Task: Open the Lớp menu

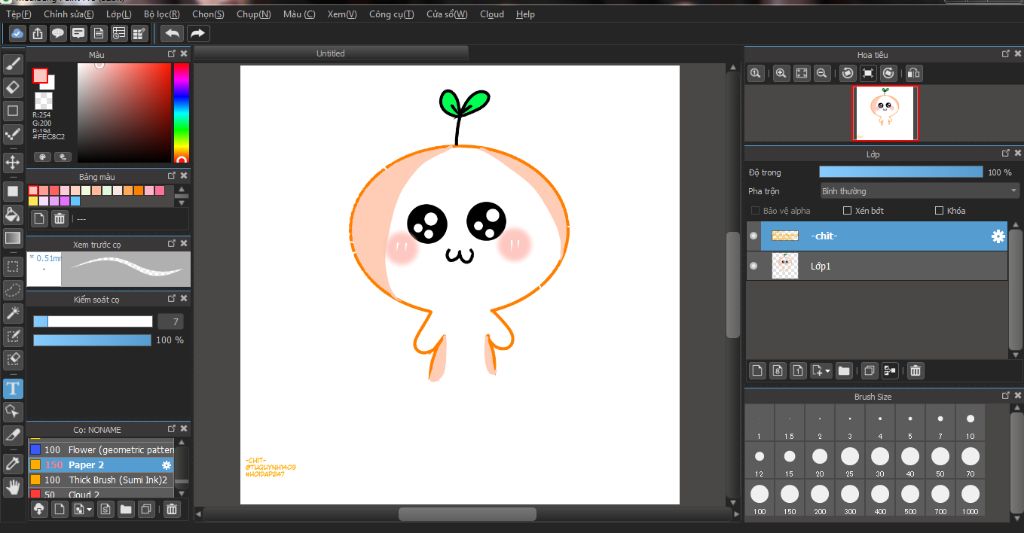Action: point(119,14)
